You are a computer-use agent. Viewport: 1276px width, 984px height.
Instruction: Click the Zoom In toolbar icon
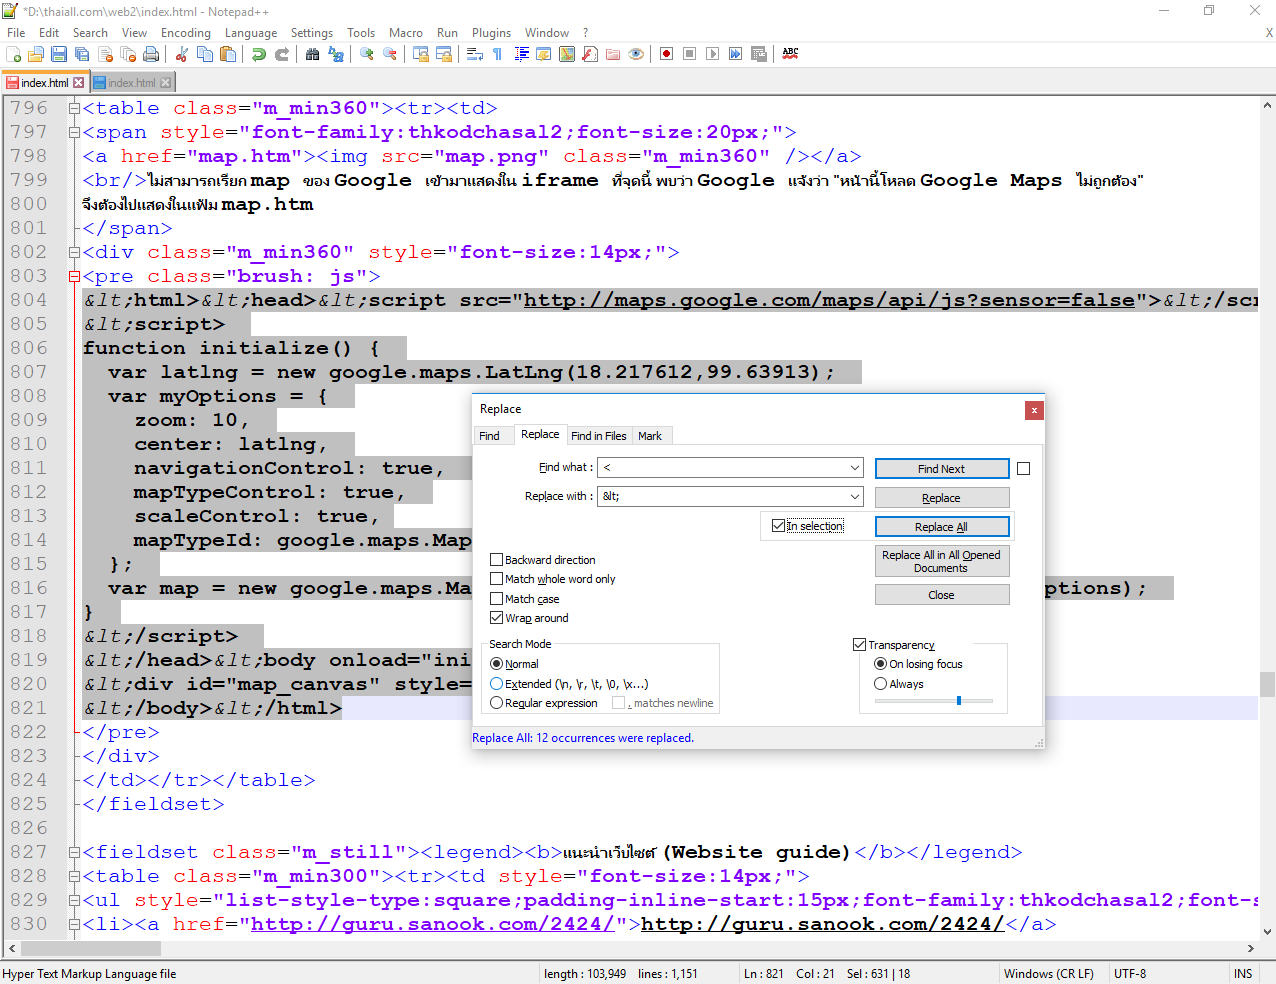pos(367,54)
